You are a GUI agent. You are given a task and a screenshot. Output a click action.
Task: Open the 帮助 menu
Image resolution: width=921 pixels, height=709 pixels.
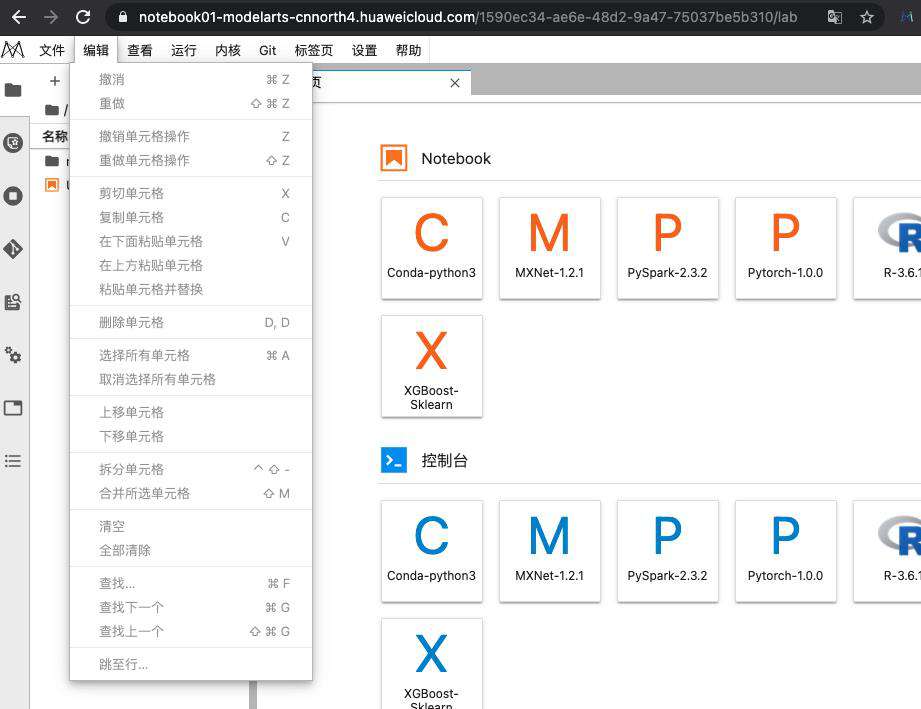(408, 51)
